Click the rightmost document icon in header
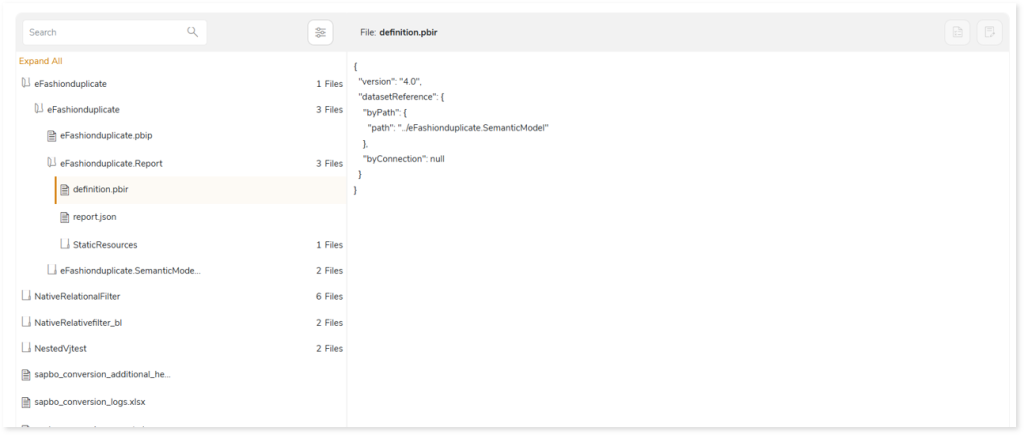Image resolution: width=1024 pixels, height=435 pixels. point(989,32)
